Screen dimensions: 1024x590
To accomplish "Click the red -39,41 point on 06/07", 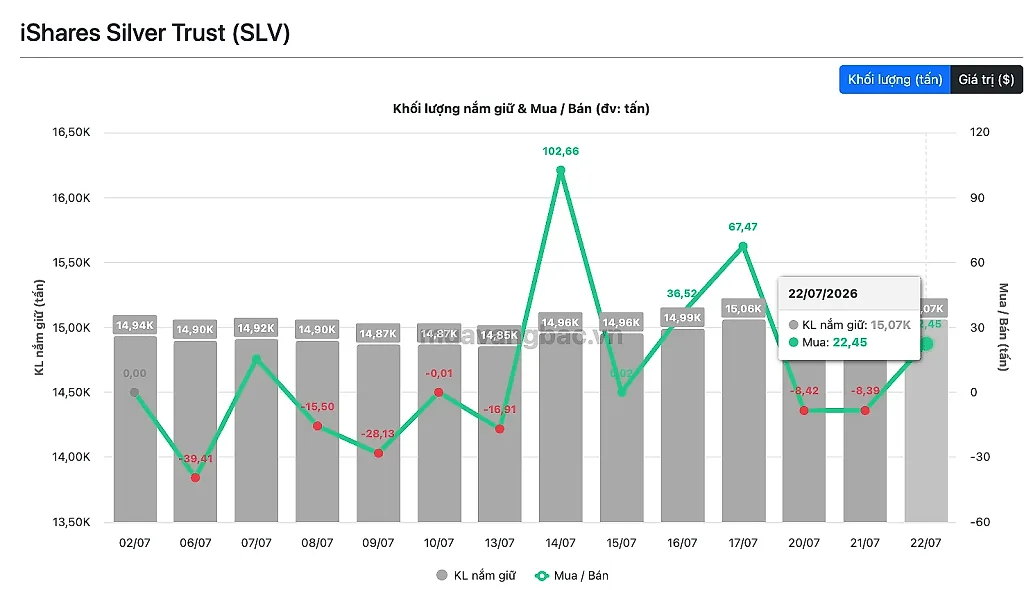I will click(195, 478).
